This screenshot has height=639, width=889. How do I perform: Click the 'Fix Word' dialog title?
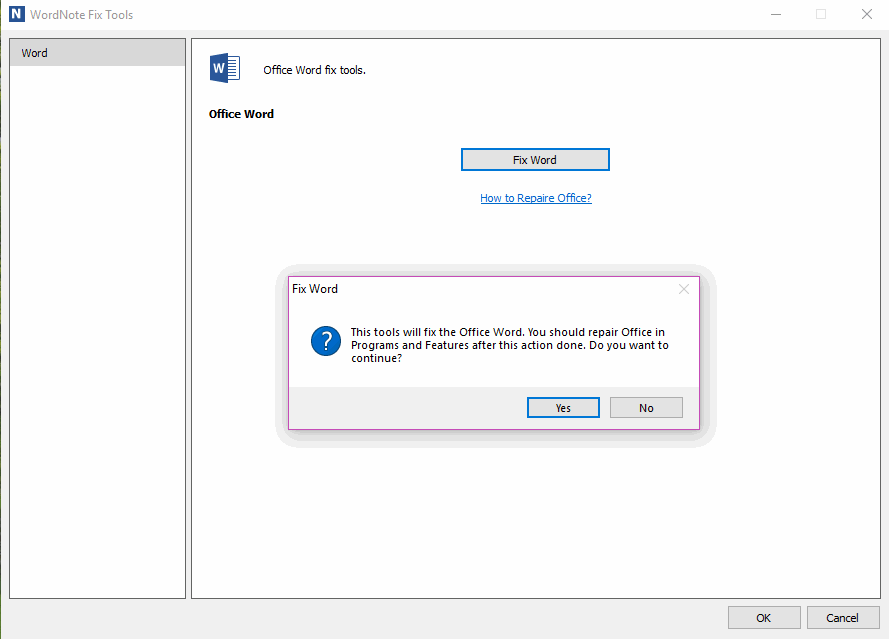[x=315, y=289]
